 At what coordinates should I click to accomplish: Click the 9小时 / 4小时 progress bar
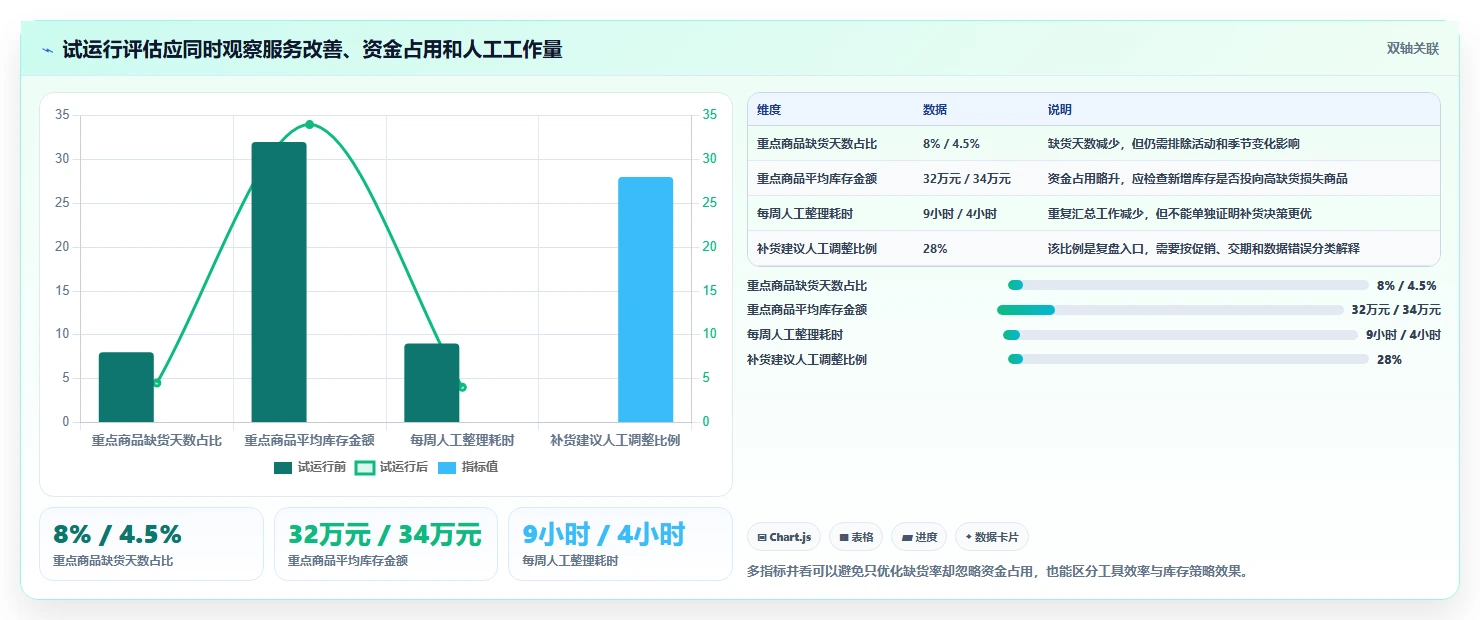tap(1181, 334)
